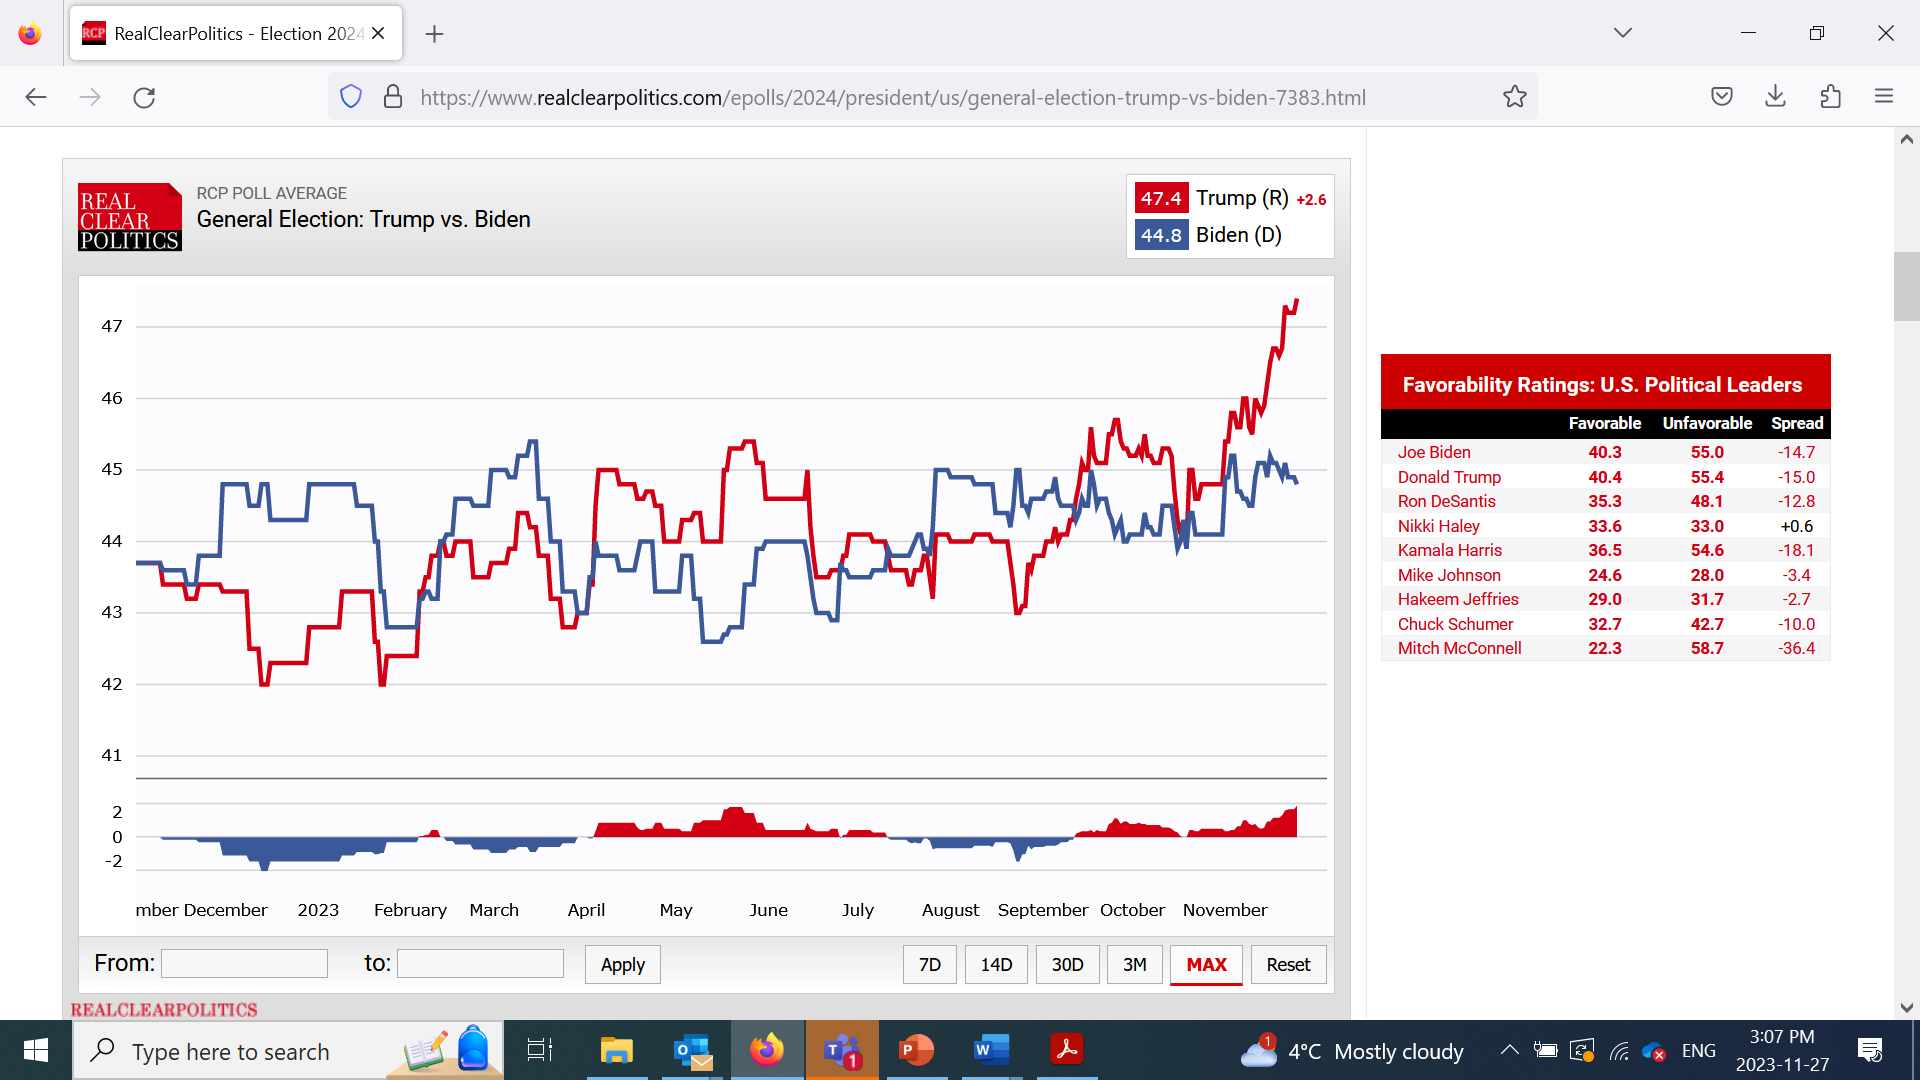The height and width of the screenshot is (1080, 1920).
Task: Show hidden system tray icons
Action: pyautogui.click(x=1510, y=1050)
